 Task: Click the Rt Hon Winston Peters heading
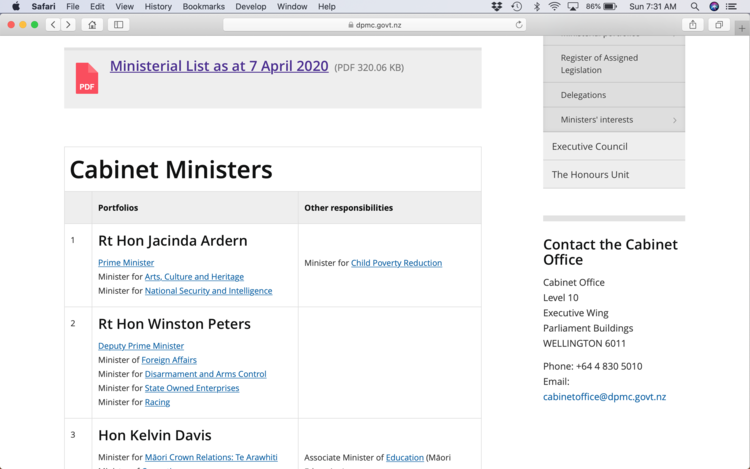[174, 324]
